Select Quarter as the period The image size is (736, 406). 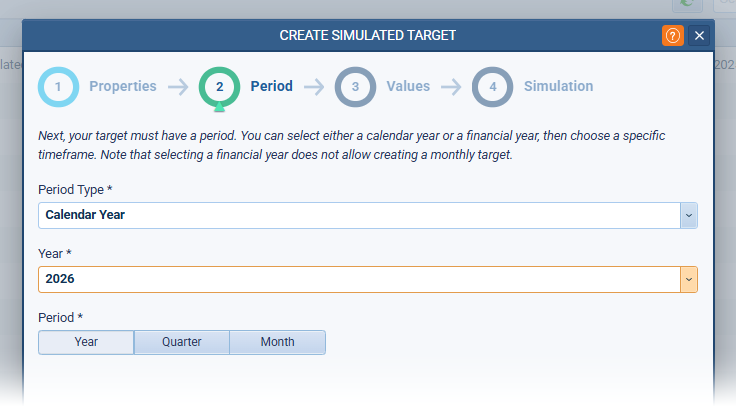(182, 342)
